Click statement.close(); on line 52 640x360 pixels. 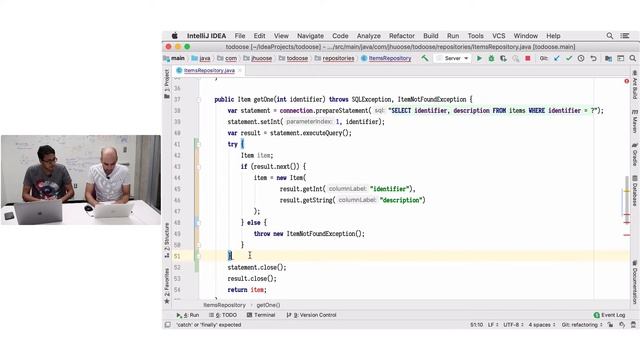[x=257, y=267]
